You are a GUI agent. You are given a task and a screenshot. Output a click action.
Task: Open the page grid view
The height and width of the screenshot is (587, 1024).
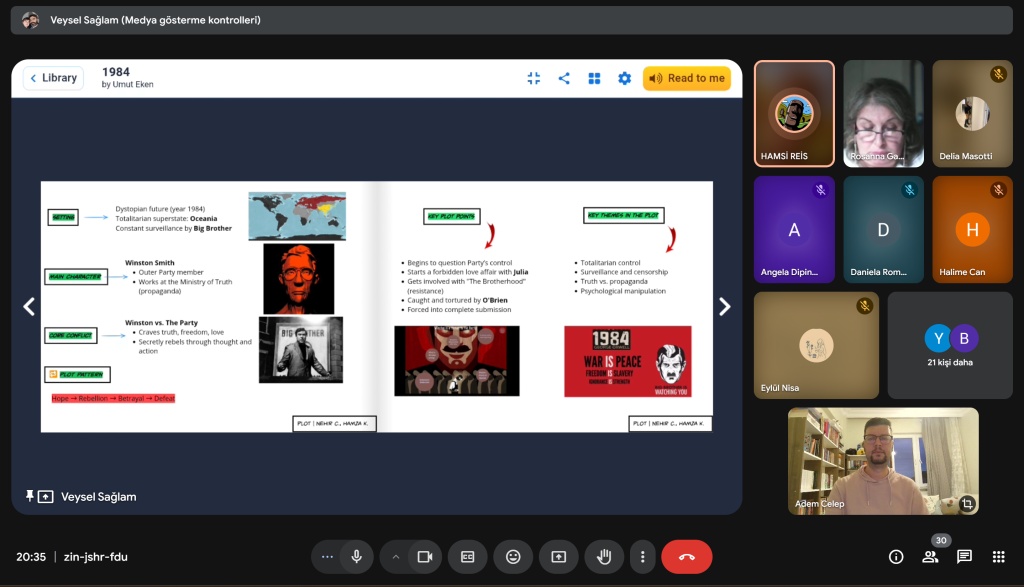594,78
